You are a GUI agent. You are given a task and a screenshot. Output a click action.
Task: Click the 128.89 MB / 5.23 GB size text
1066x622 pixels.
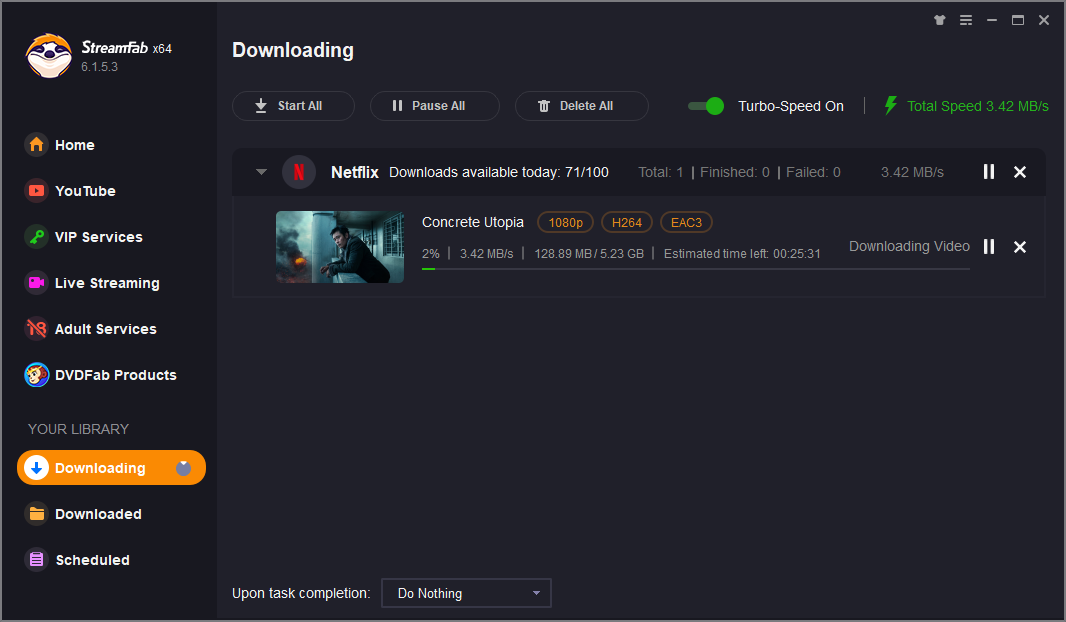pos(589,254)
